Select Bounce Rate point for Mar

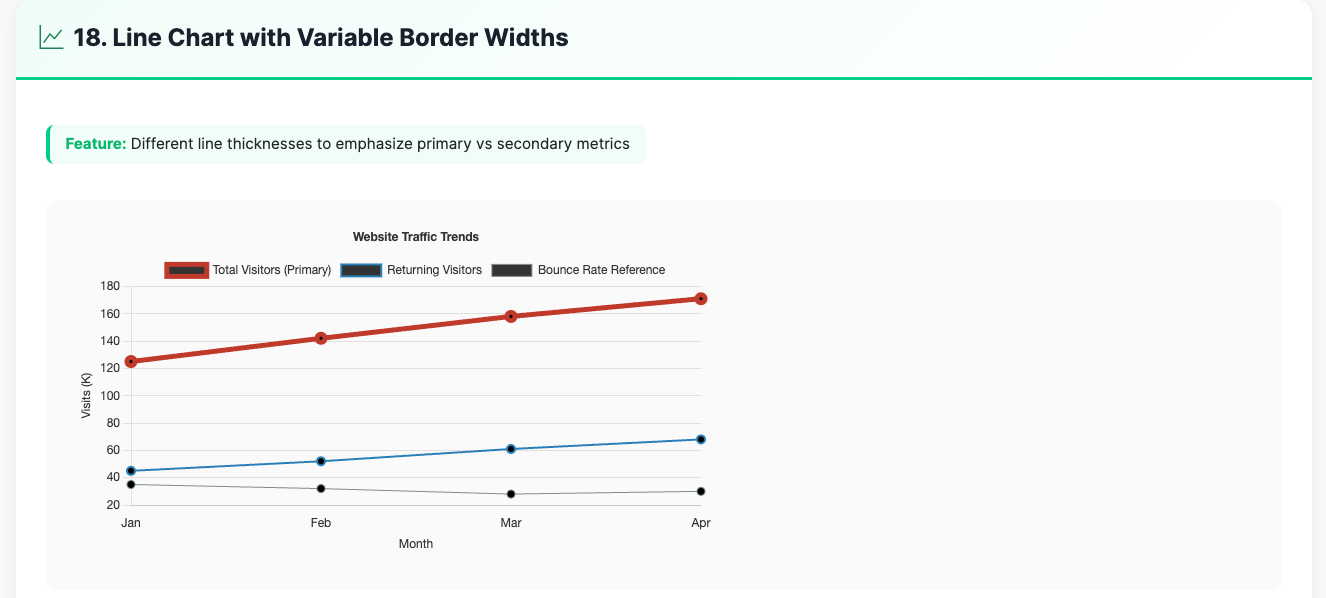[511, 494]
